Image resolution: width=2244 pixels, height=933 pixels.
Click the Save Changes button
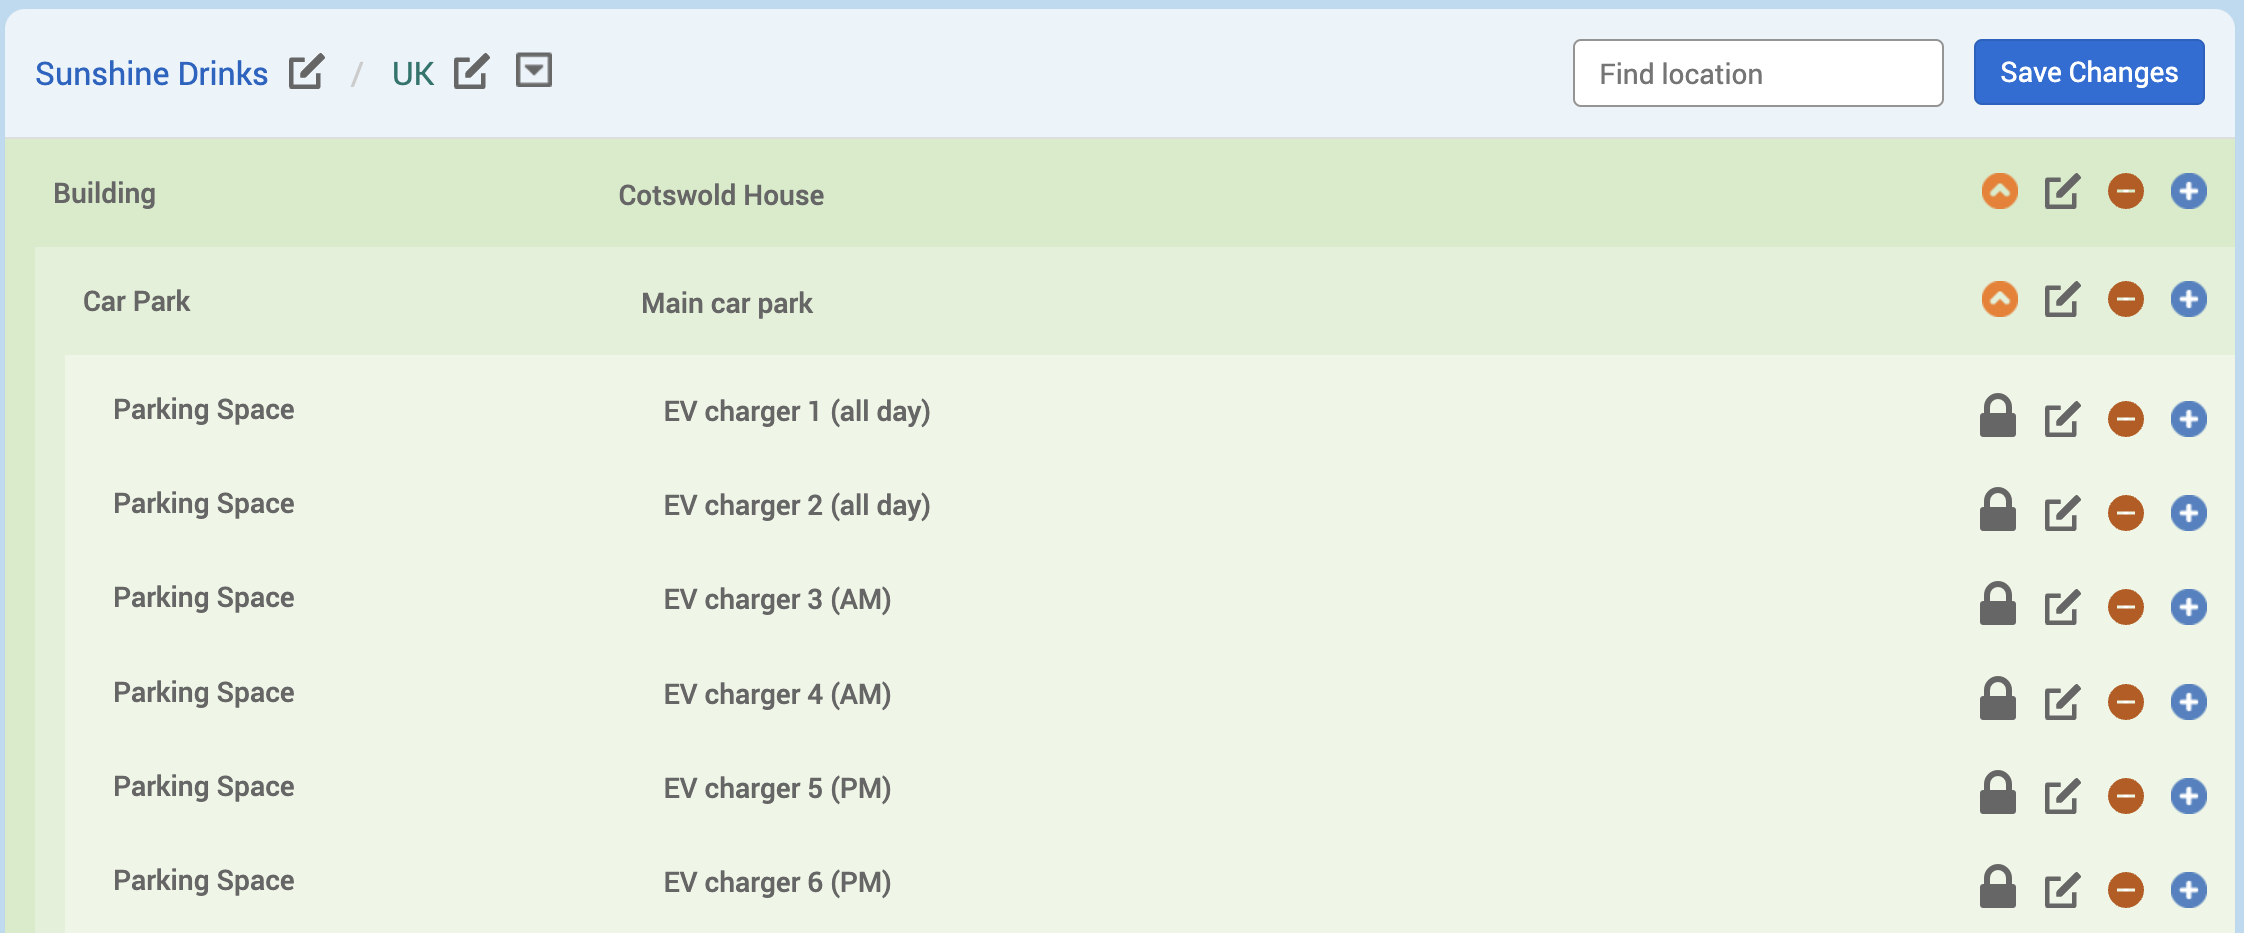pyautogui.click(x=2088, y=72)
